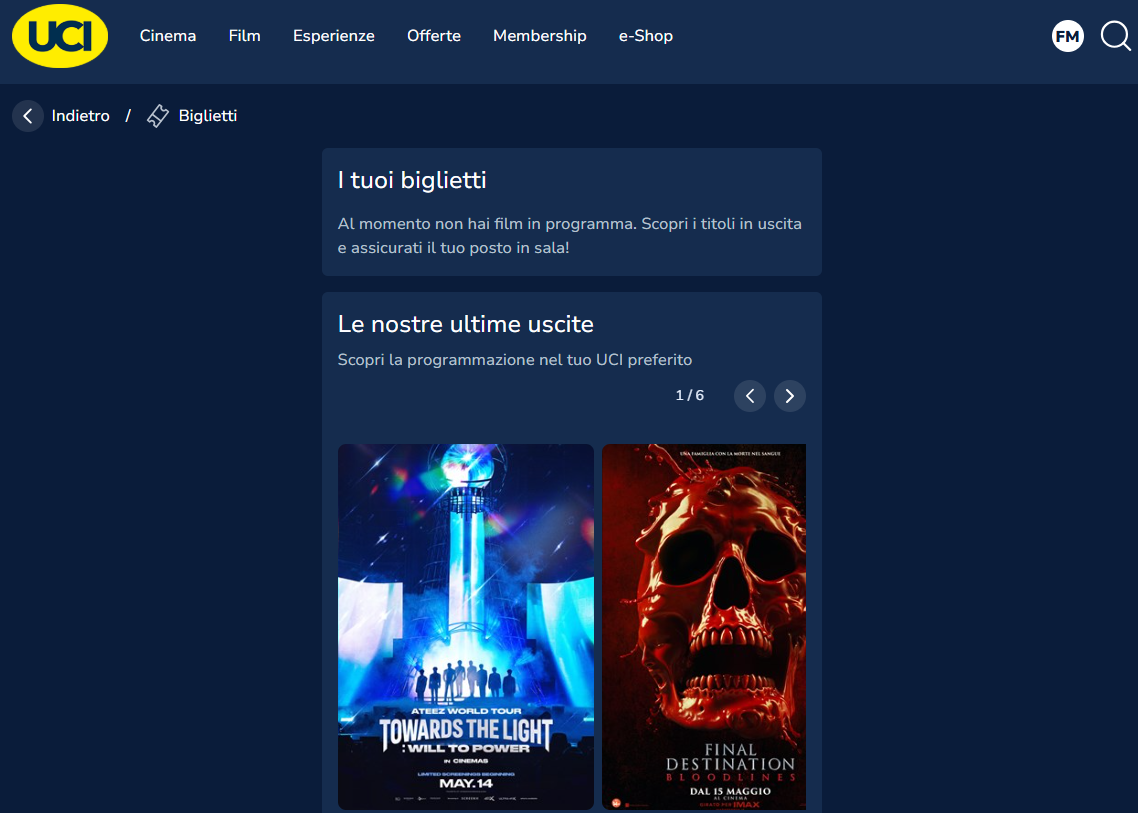
Task: Go to previous slide in carousel
Action: 750,396
